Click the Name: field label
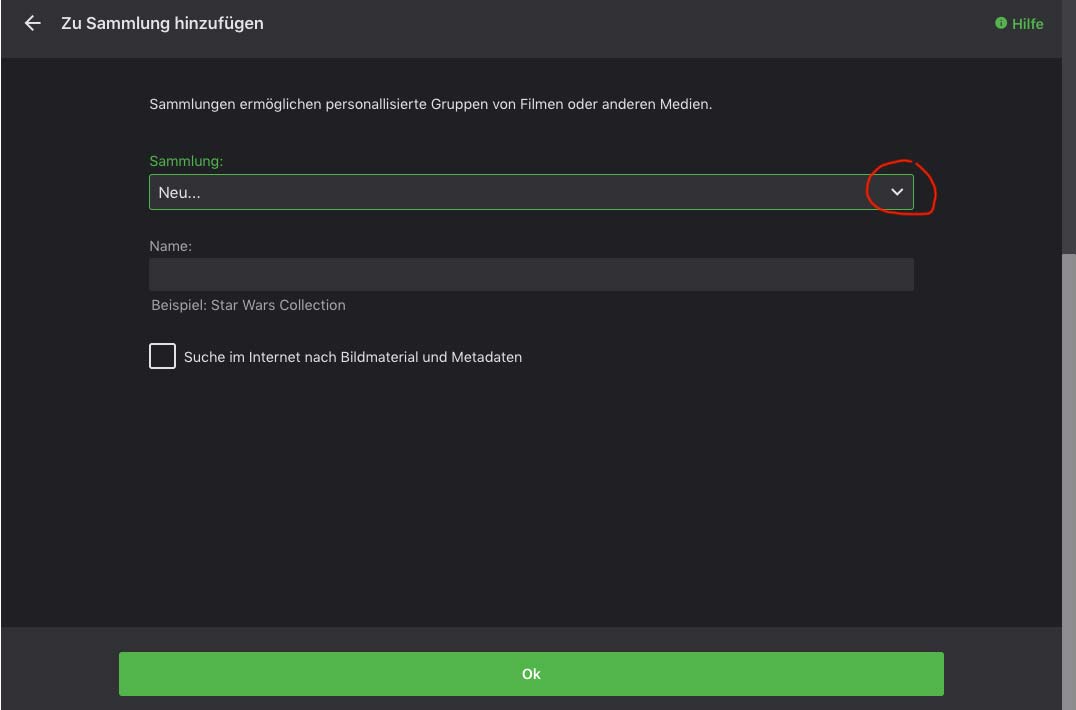The width and height of the screenshot is (1076, 710). tap(170, 246)
